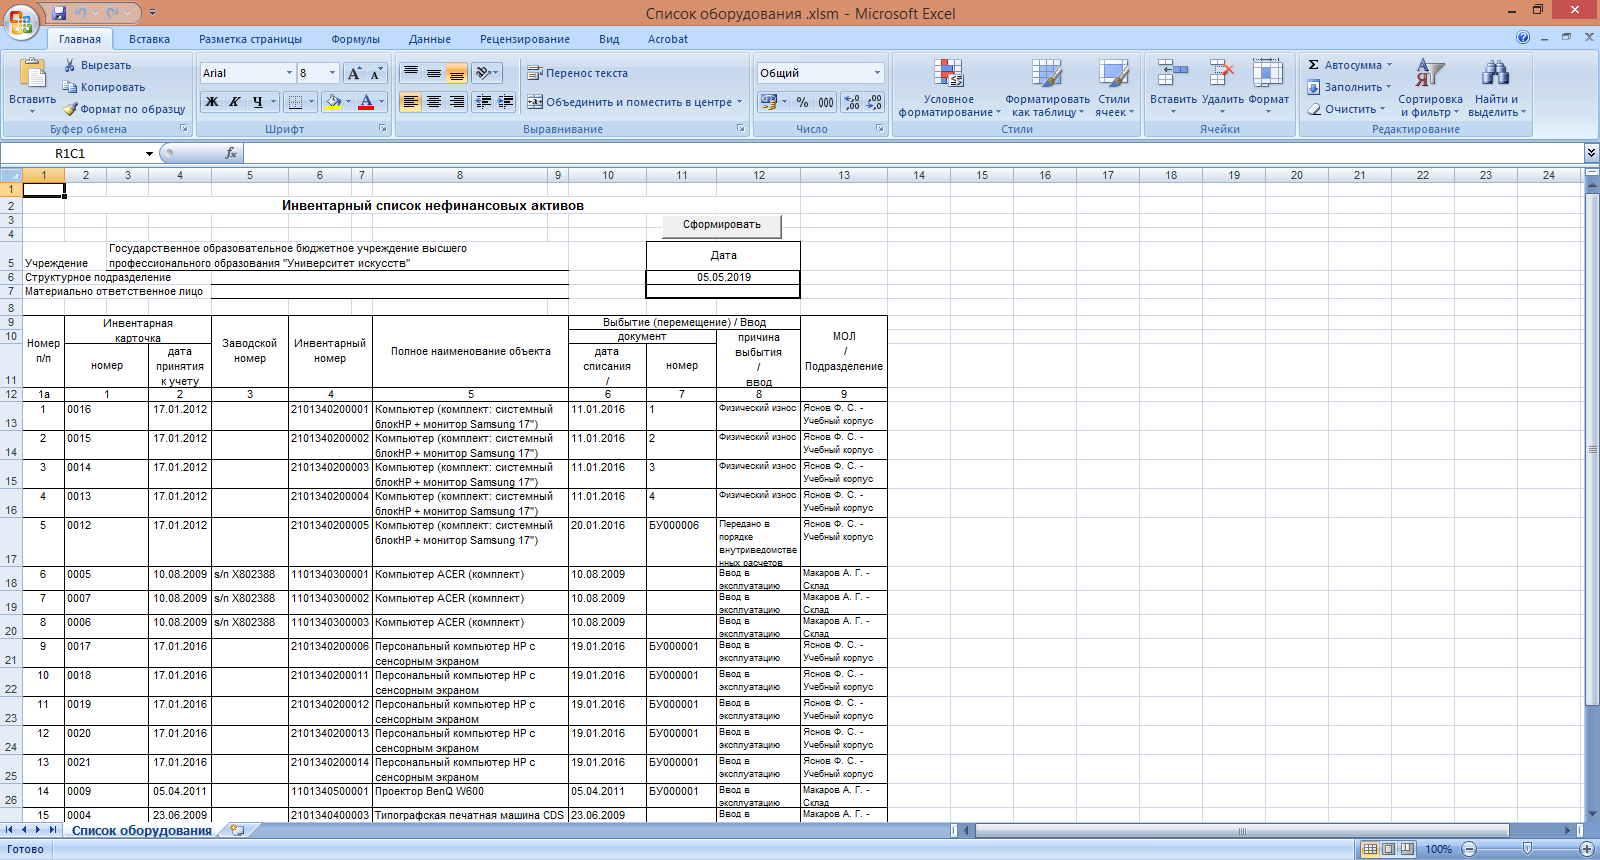1600x860 pixels.
Task: Align text left
Action: pyautogui.click(x=410, y=102)
